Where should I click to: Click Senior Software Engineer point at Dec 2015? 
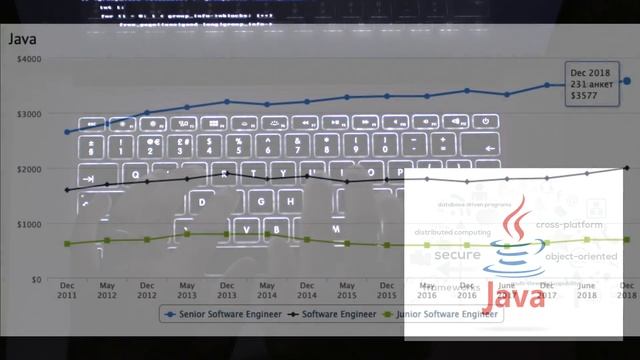387,96
